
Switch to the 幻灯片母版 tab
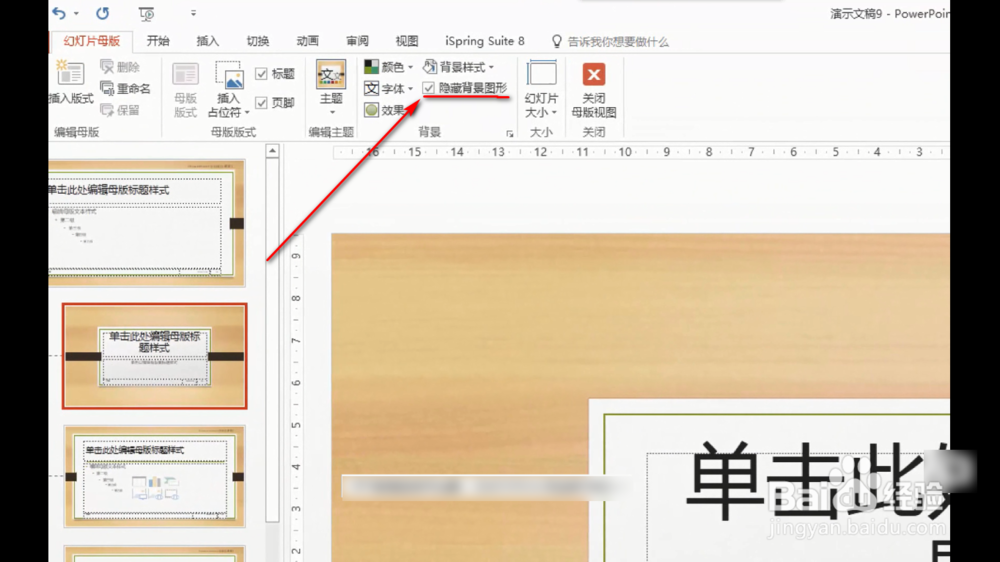coord(92,41)
